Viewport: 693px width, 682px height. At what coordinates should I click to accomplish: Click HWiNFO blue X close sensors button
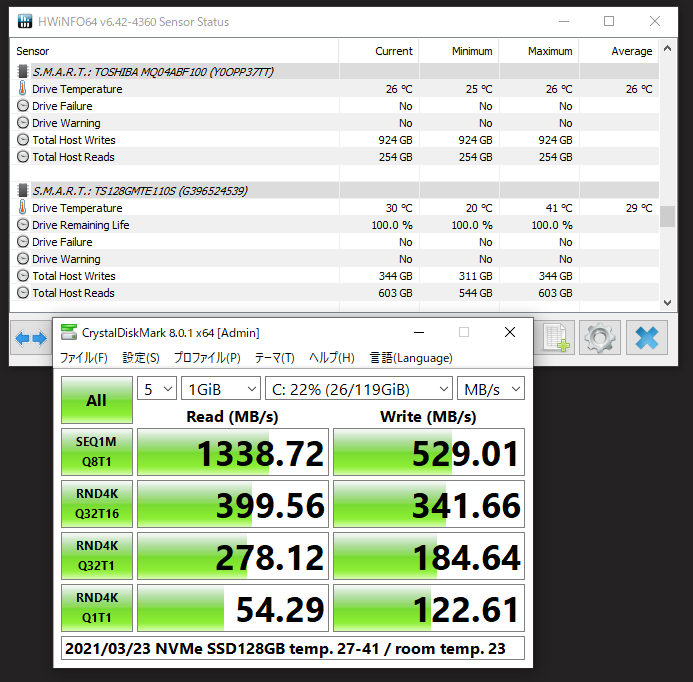tap(647, 338)
